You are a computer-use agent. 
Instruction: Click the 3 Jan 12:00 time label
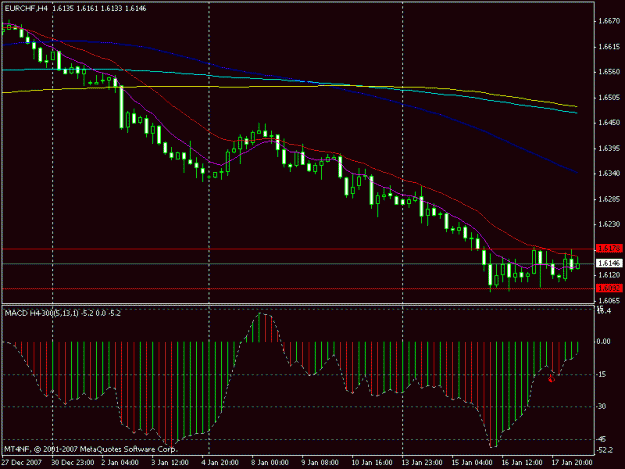click(x=169, y=463)
